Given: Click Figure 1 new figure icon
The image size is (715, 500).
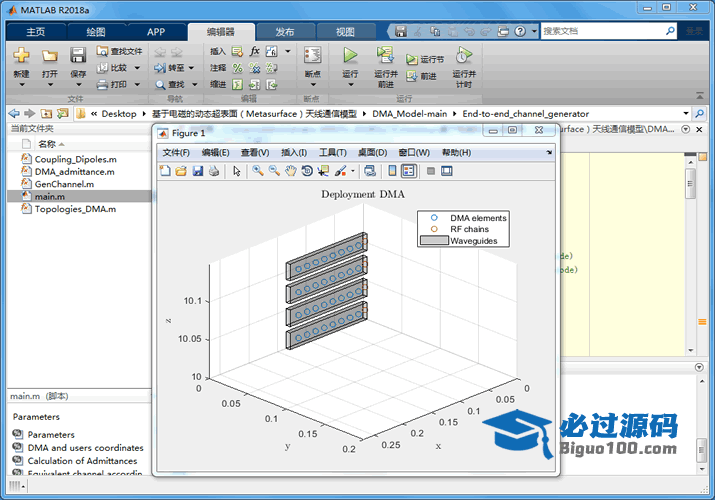Looking at the screenshot, I should pyautogui.click(x=165, y=171).
